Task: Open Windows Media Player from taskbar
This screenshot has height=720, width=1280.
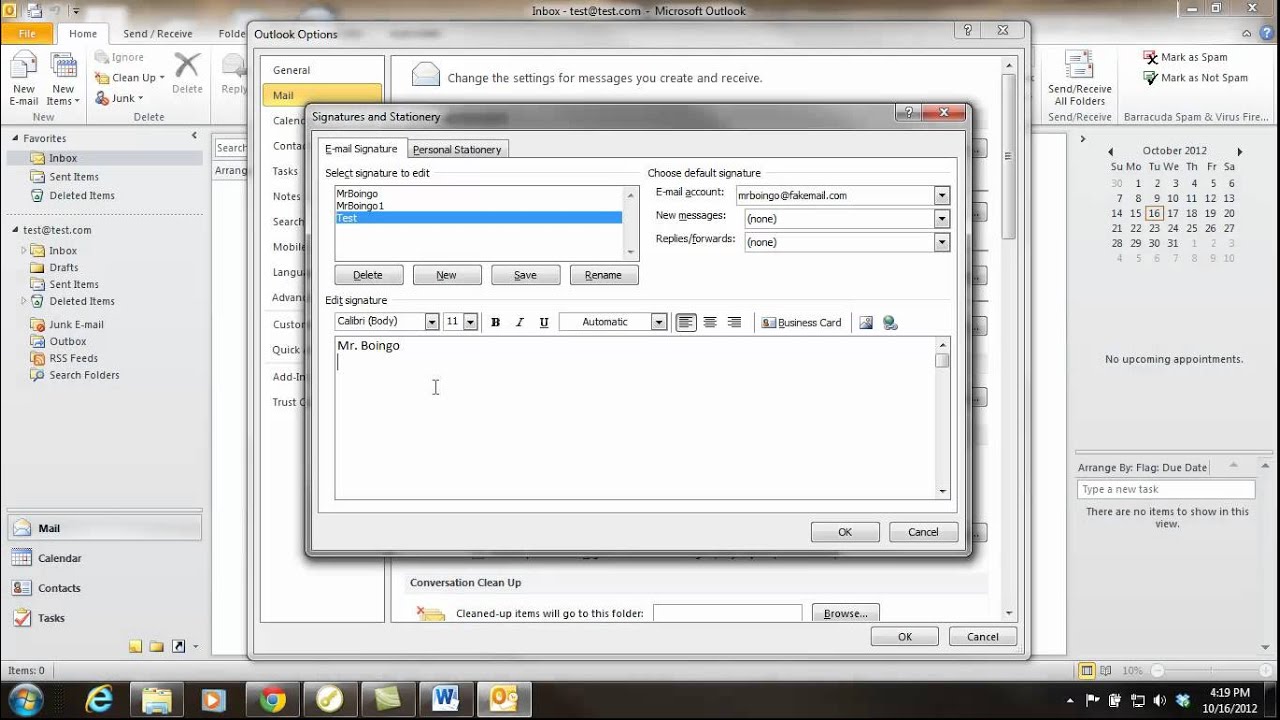Action: click(x=215, y=699)
